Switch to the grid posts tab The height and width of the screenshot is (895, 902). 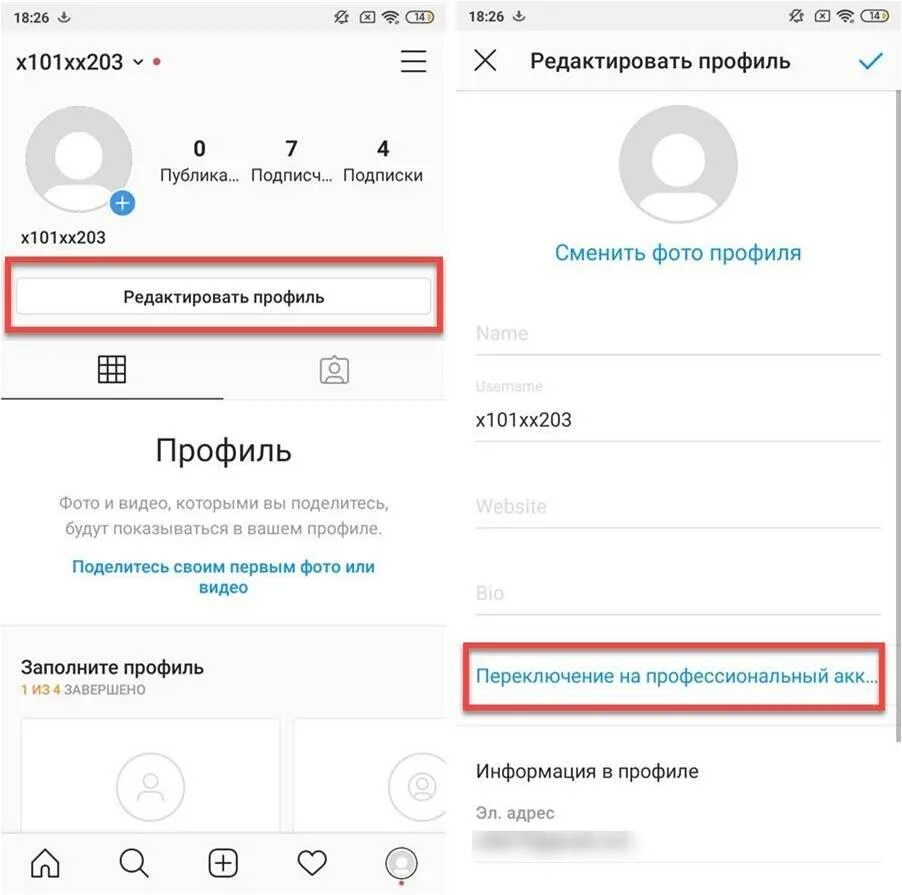point(112,369)
